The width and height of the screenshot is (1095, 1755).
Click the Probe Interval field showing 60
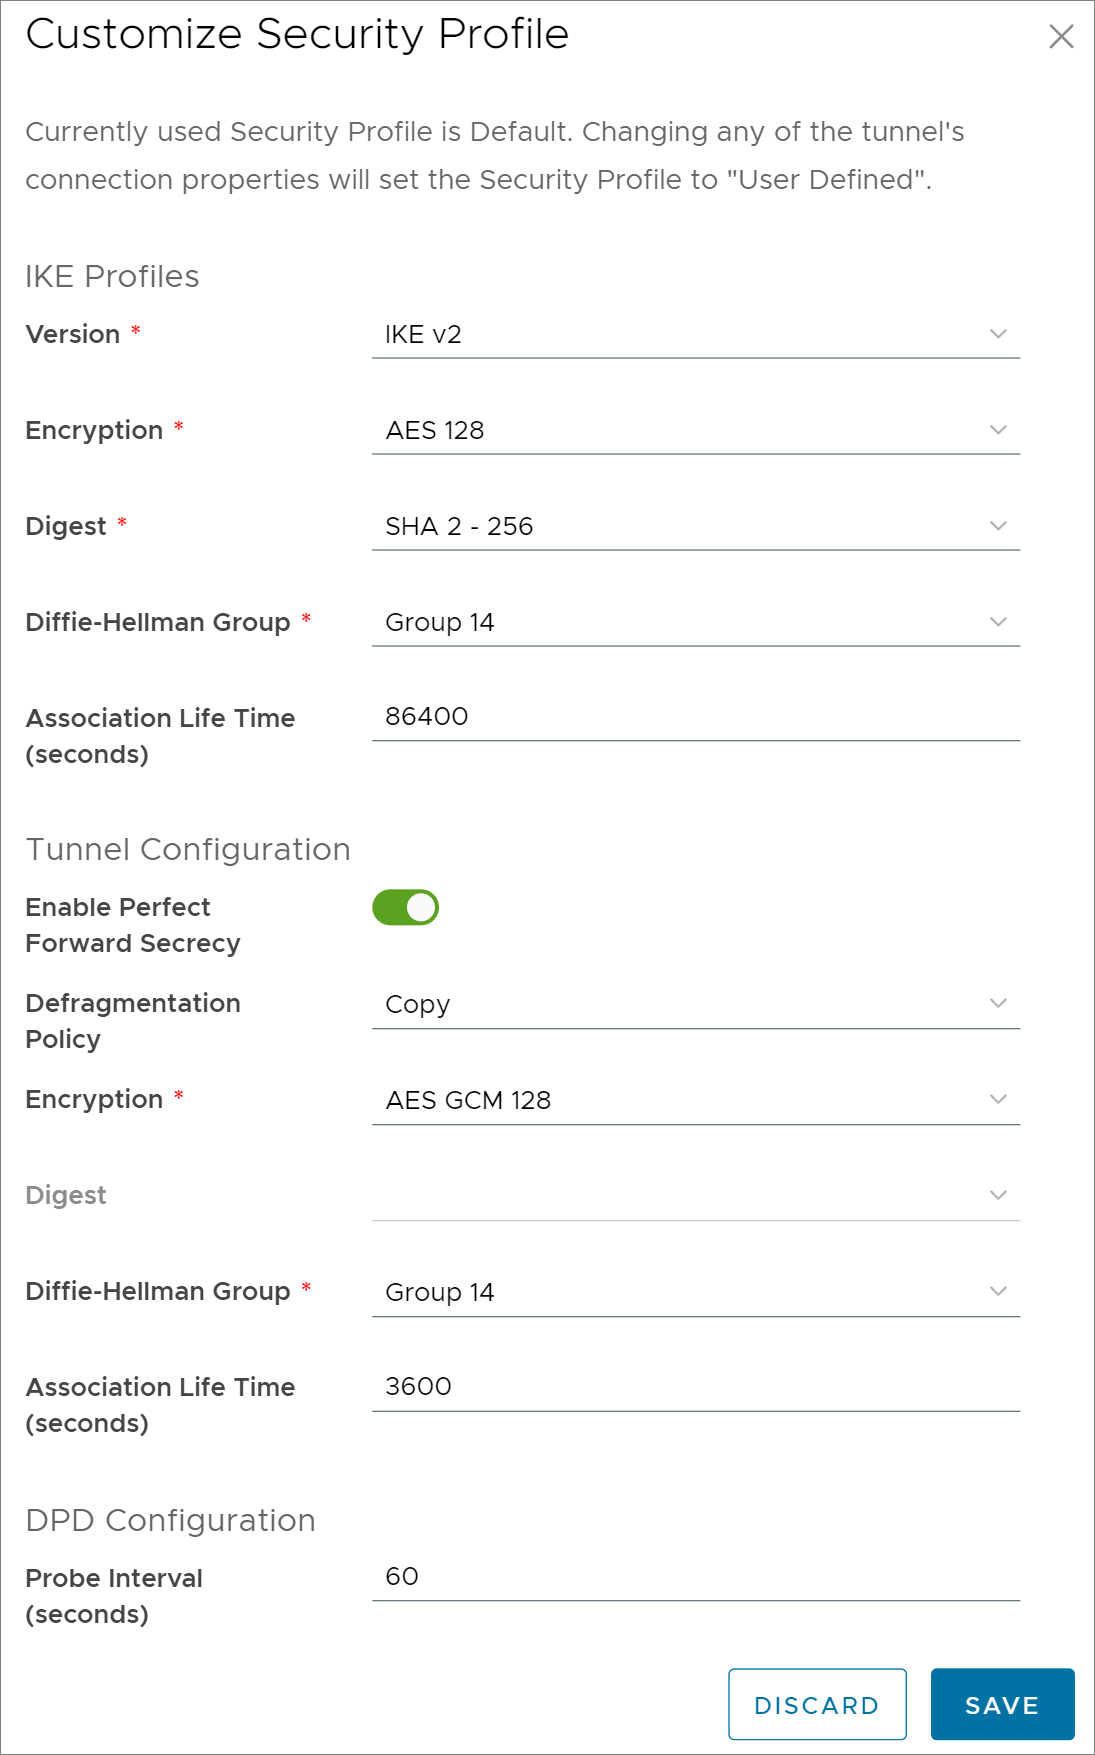click(696, 1577)
